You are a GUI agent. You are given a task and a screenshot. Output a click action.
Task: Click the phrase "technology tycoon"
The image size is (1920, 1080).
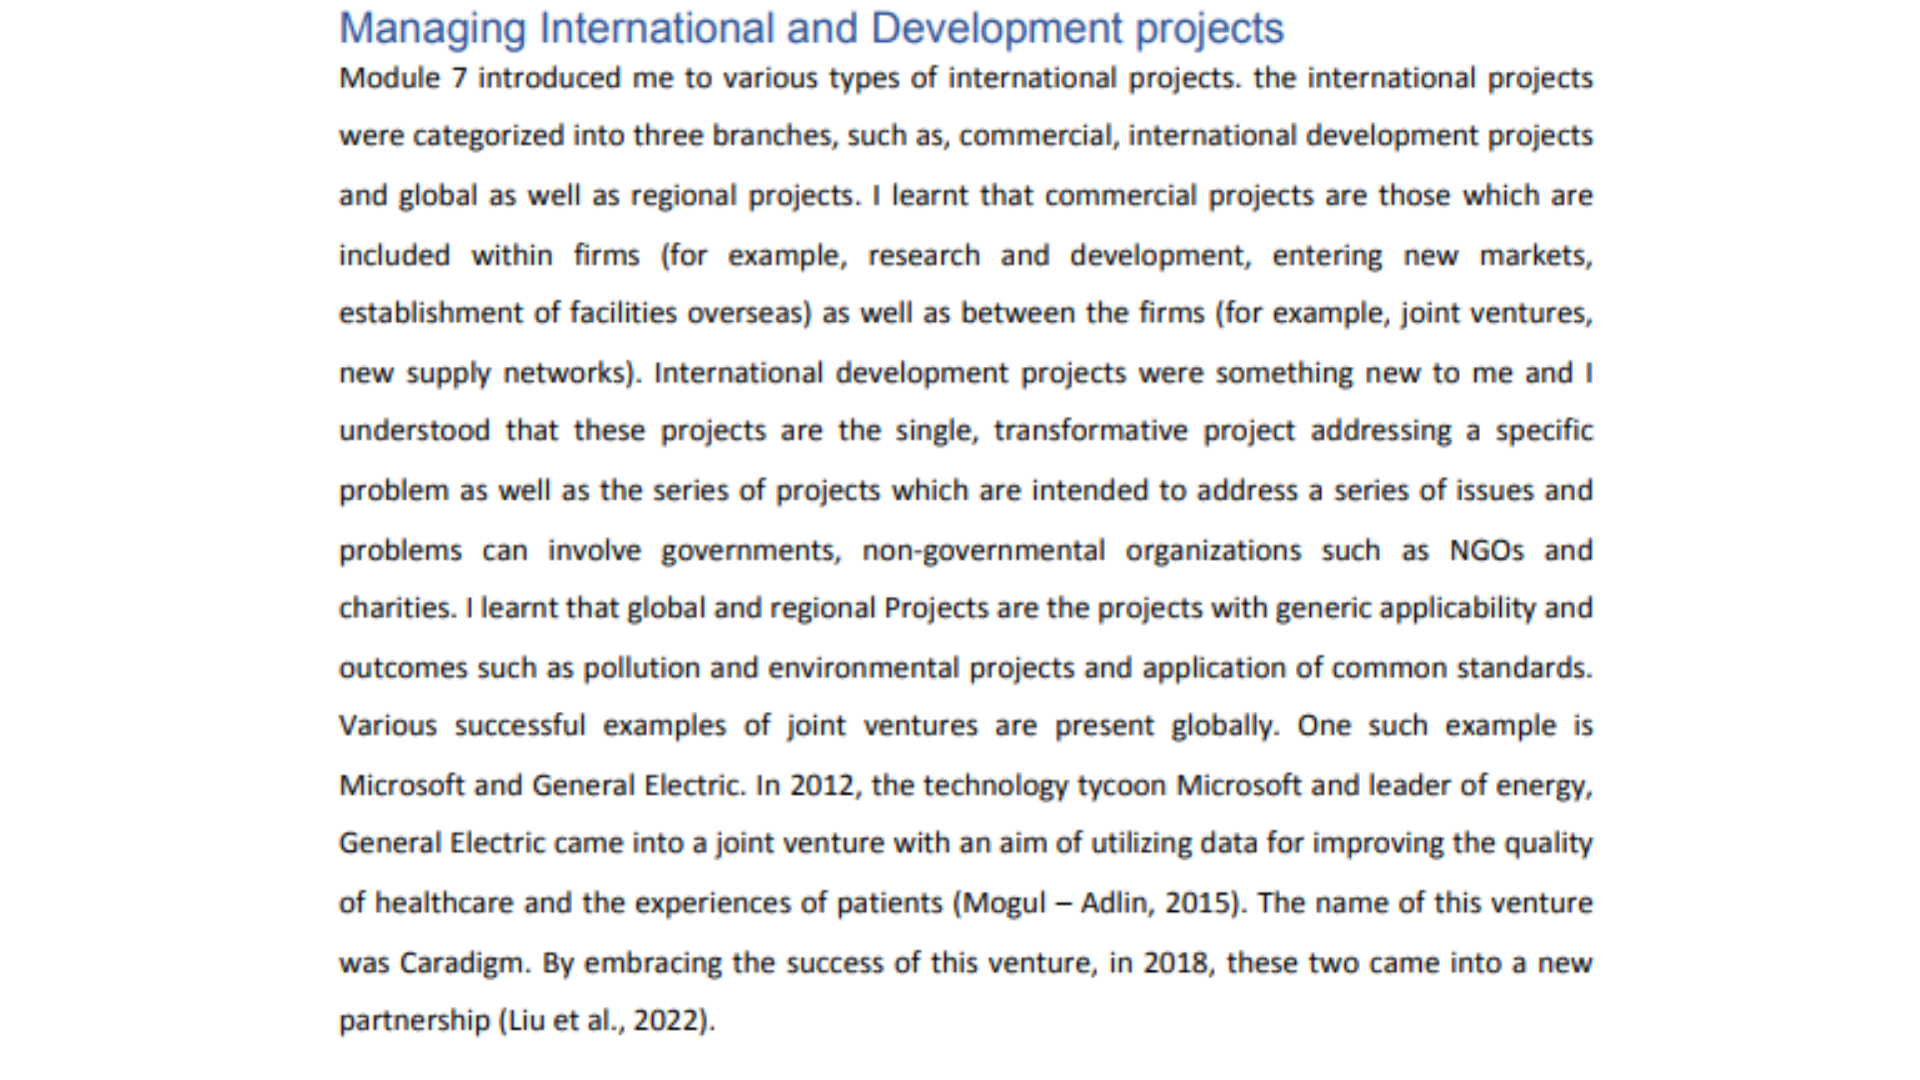(x=1045, y=785)
